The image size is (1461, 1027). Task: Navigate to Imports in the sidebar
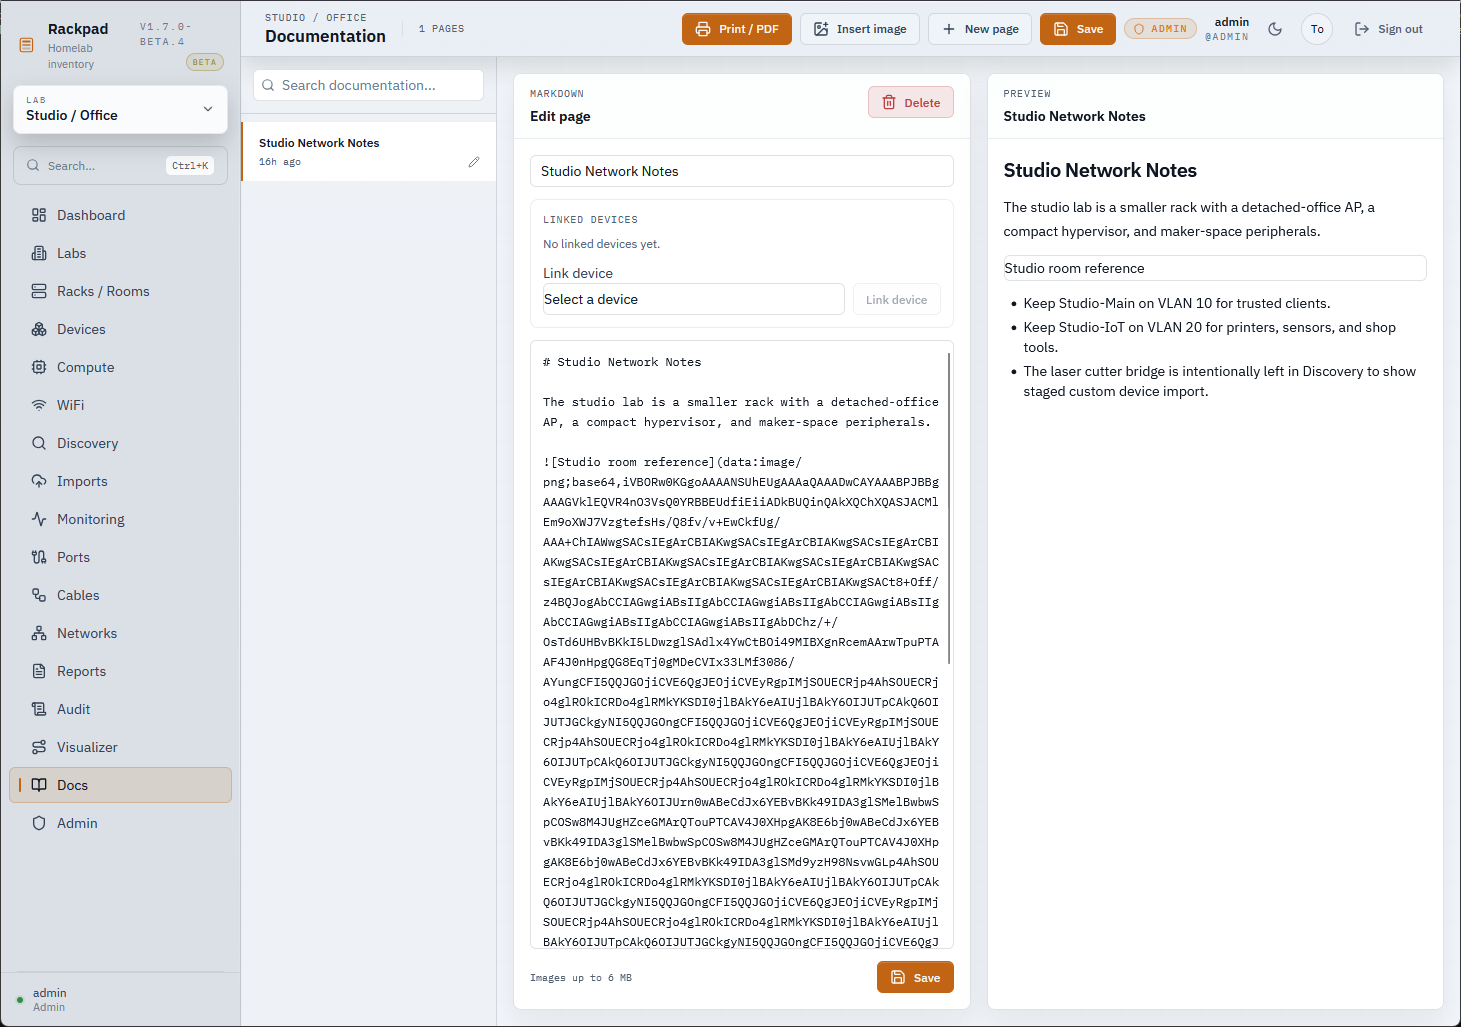[x=120, y=481]
